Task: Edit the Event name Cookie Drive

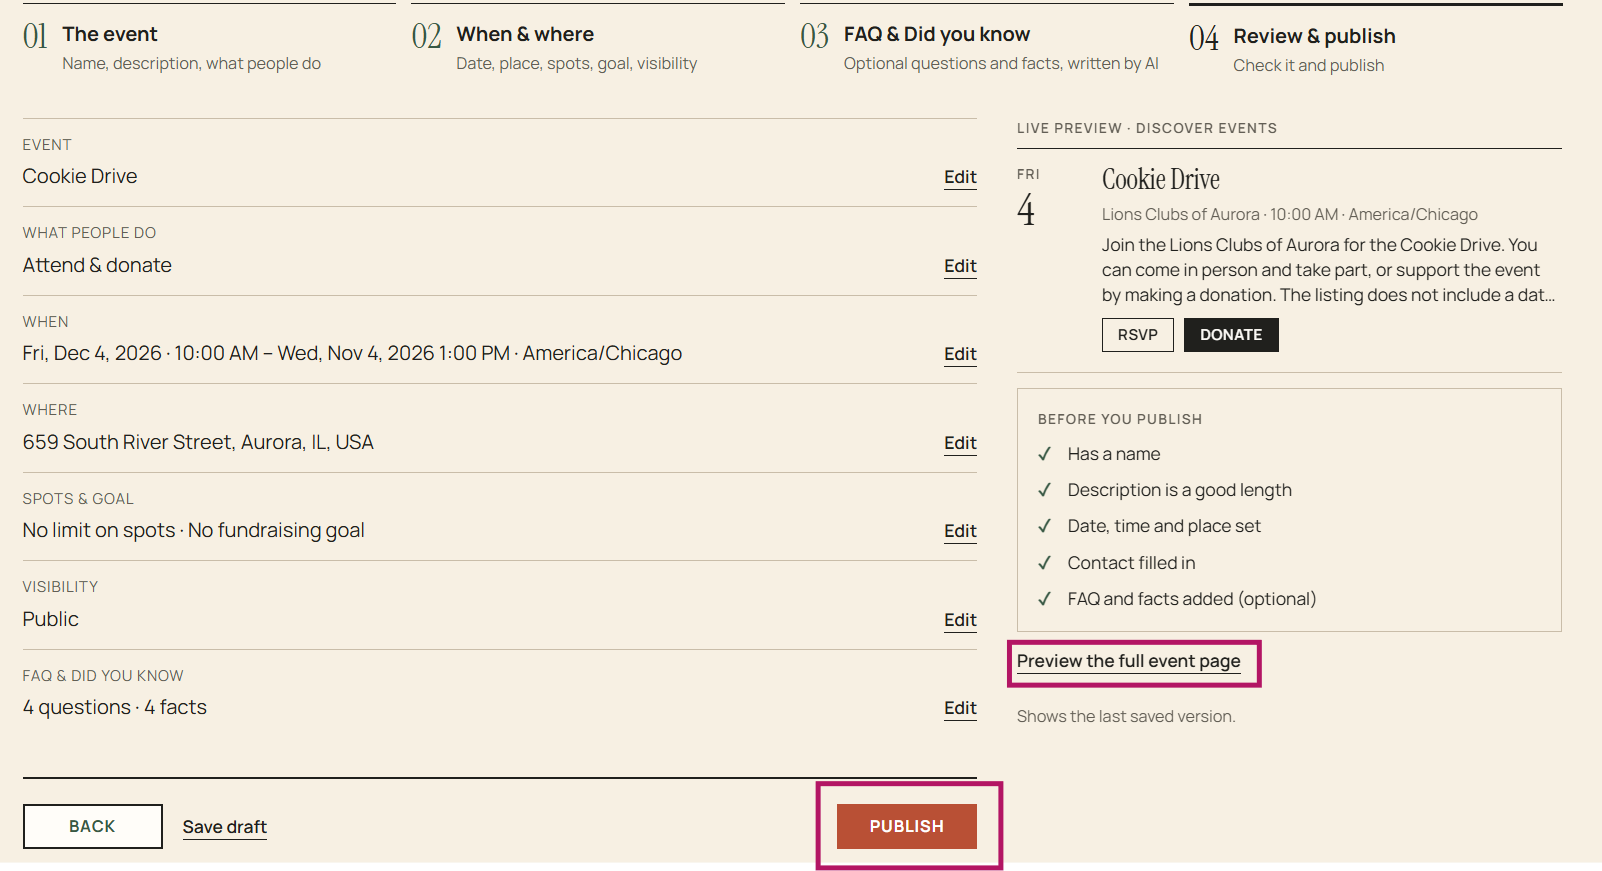Action: 960,177
